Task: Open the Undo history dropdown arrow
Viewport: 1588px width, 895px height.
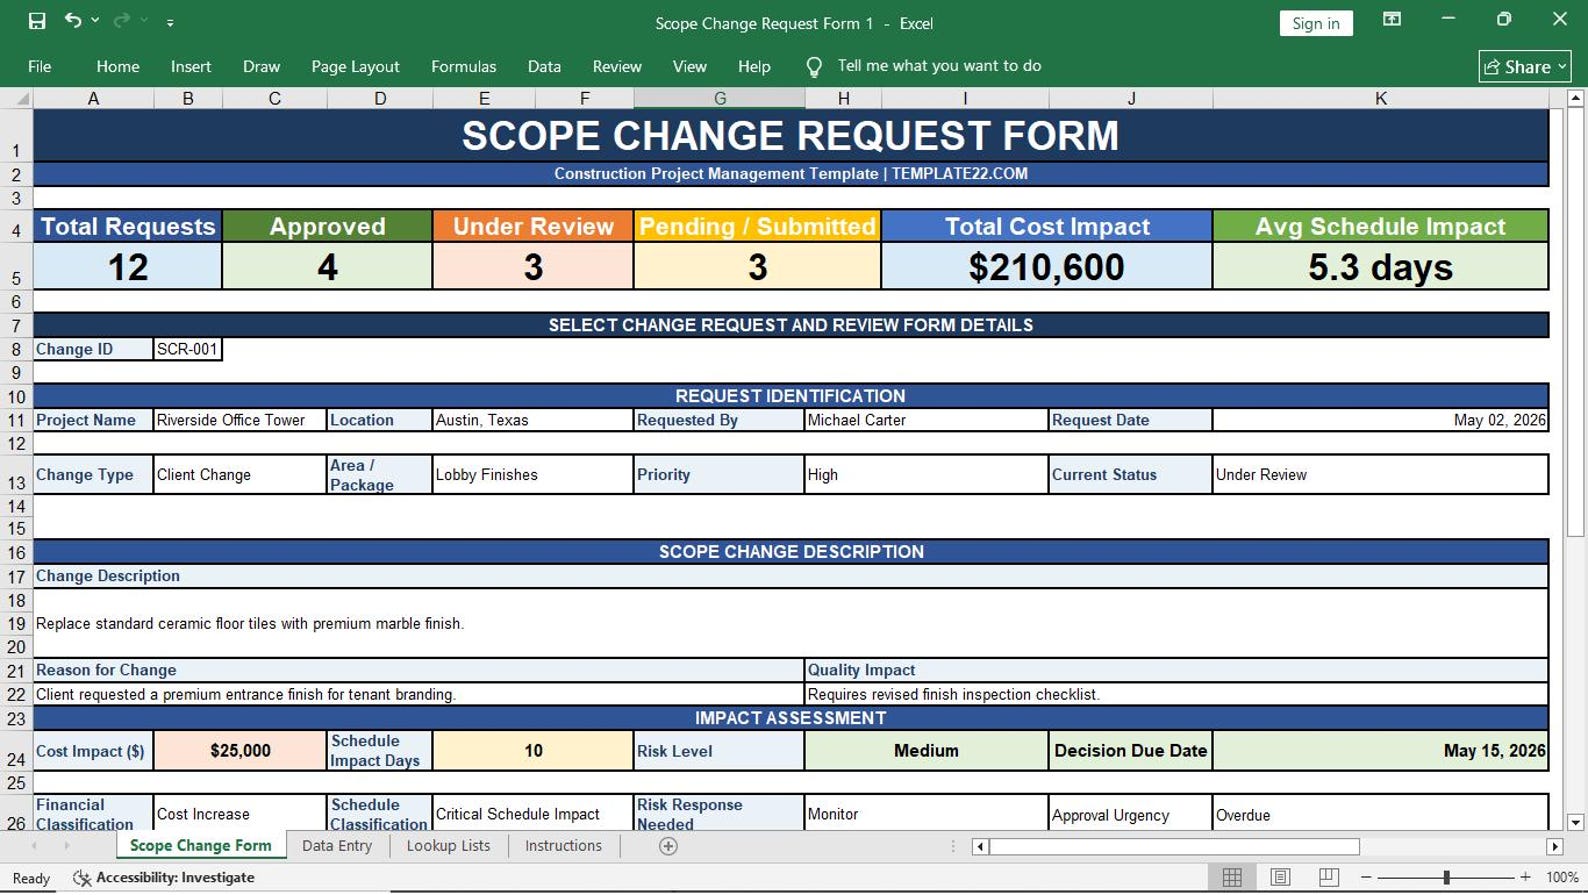Action: click(95, 21)
